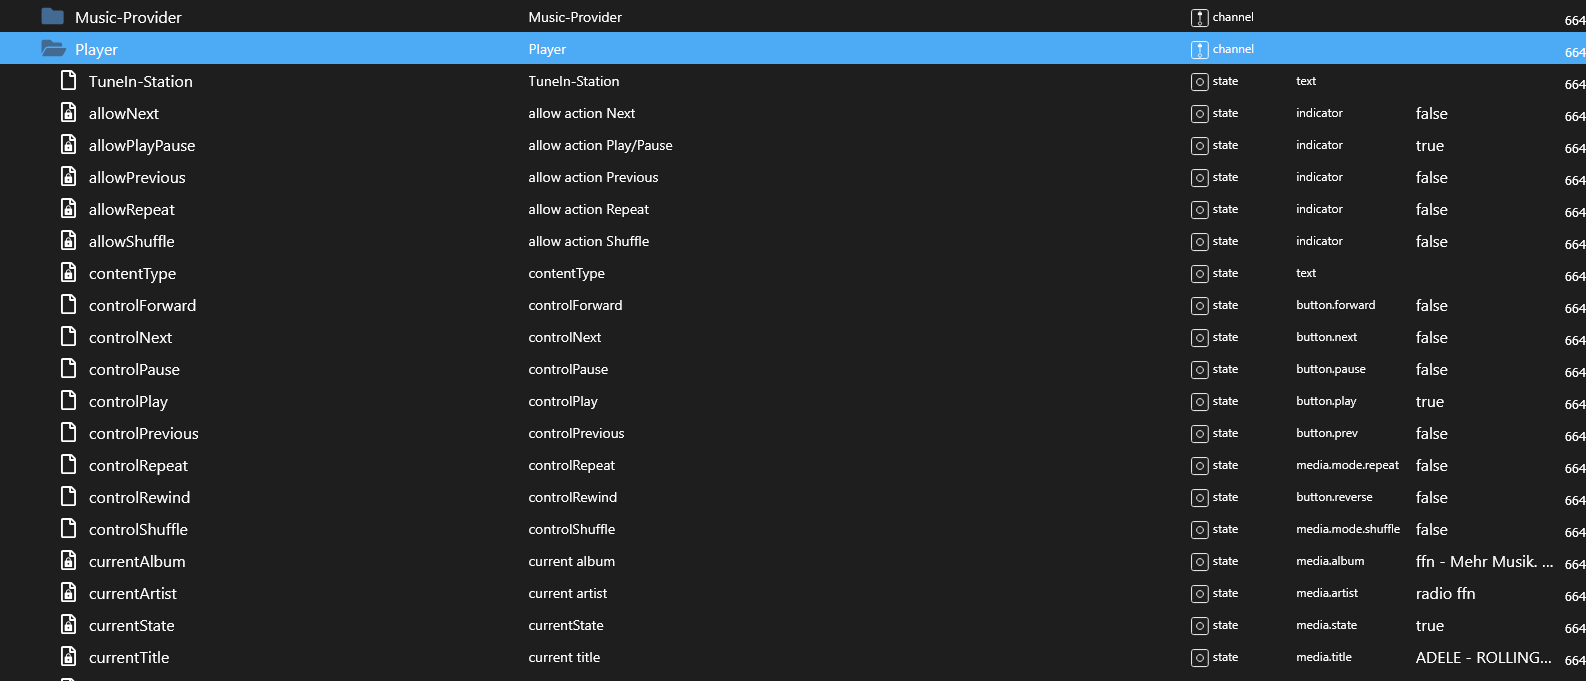Click the 'ADELE - ROLLING...' title value
Screen dimensions: 1586x681
pos(1483,658)
